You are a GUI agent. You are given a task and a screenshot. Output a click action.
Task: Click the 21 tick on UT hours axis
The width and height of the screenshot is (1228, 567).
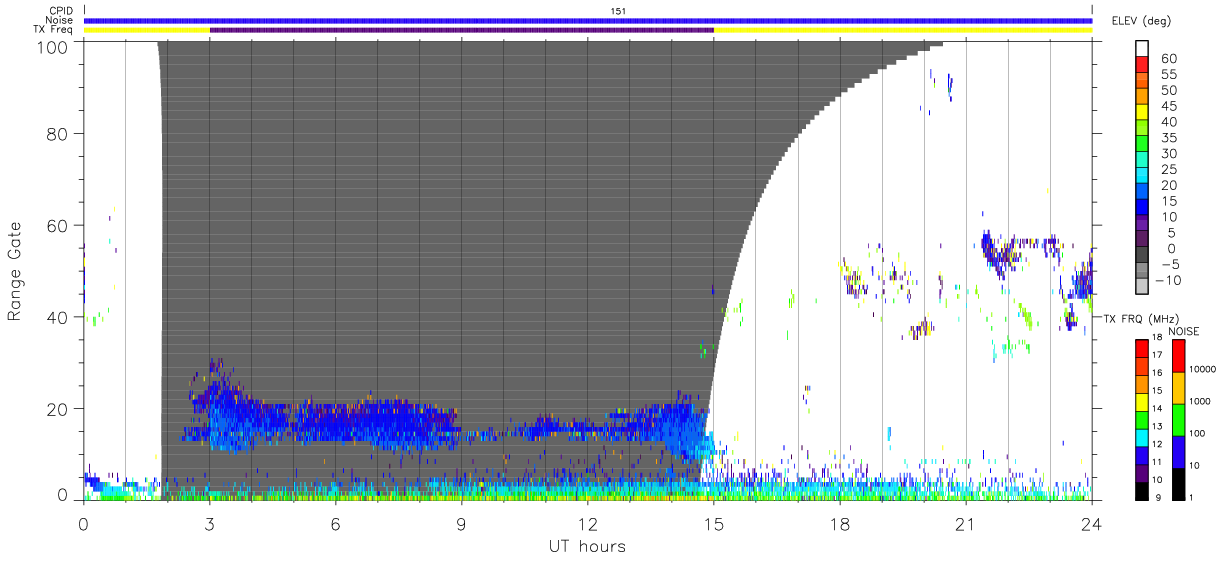(x=966, y=523)
